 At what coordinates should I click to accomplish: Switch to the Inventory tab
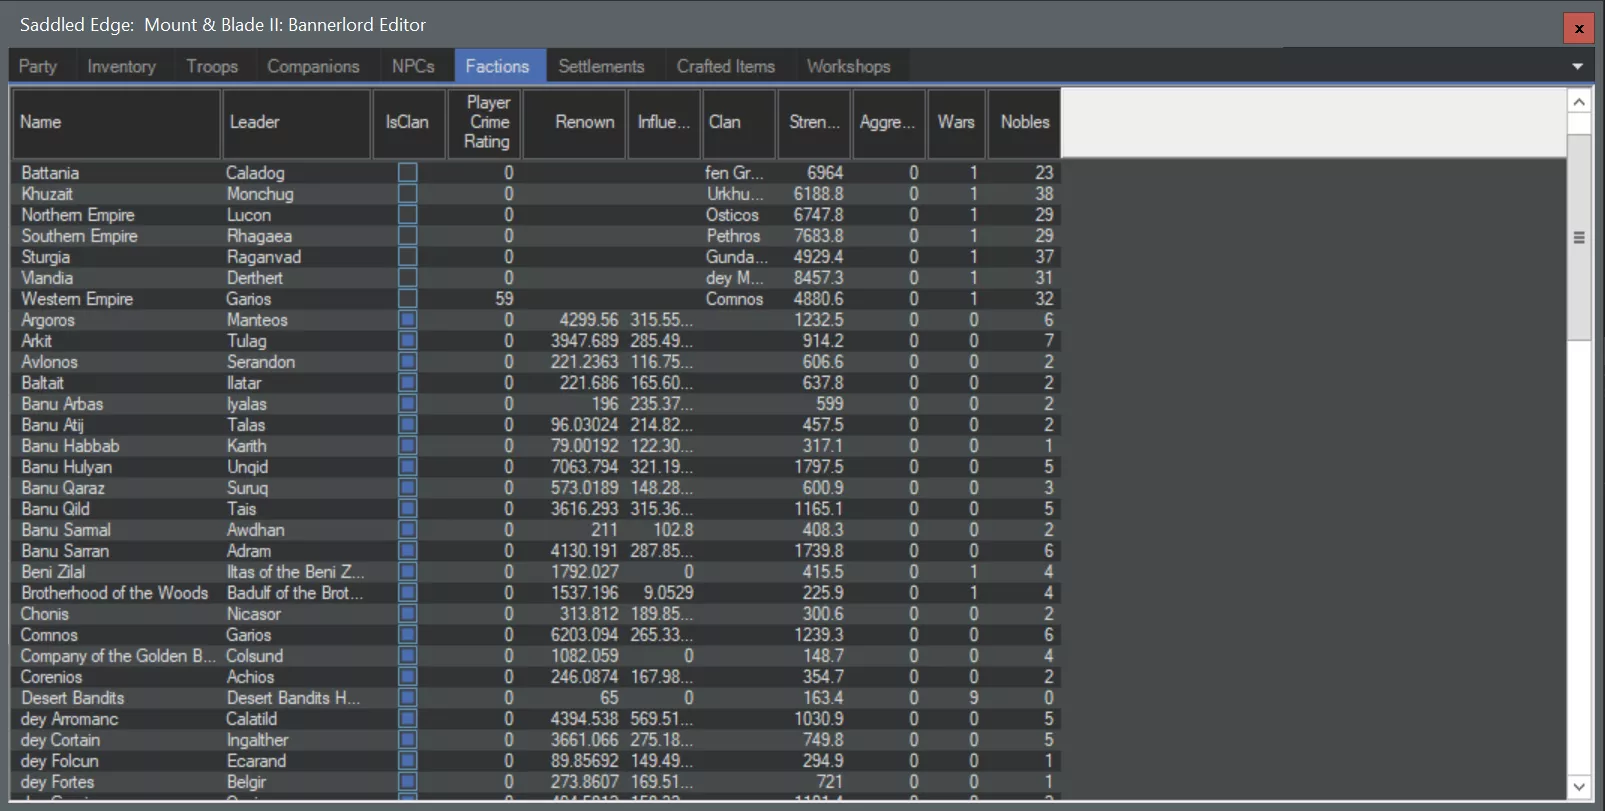click(x=121, y=66)
